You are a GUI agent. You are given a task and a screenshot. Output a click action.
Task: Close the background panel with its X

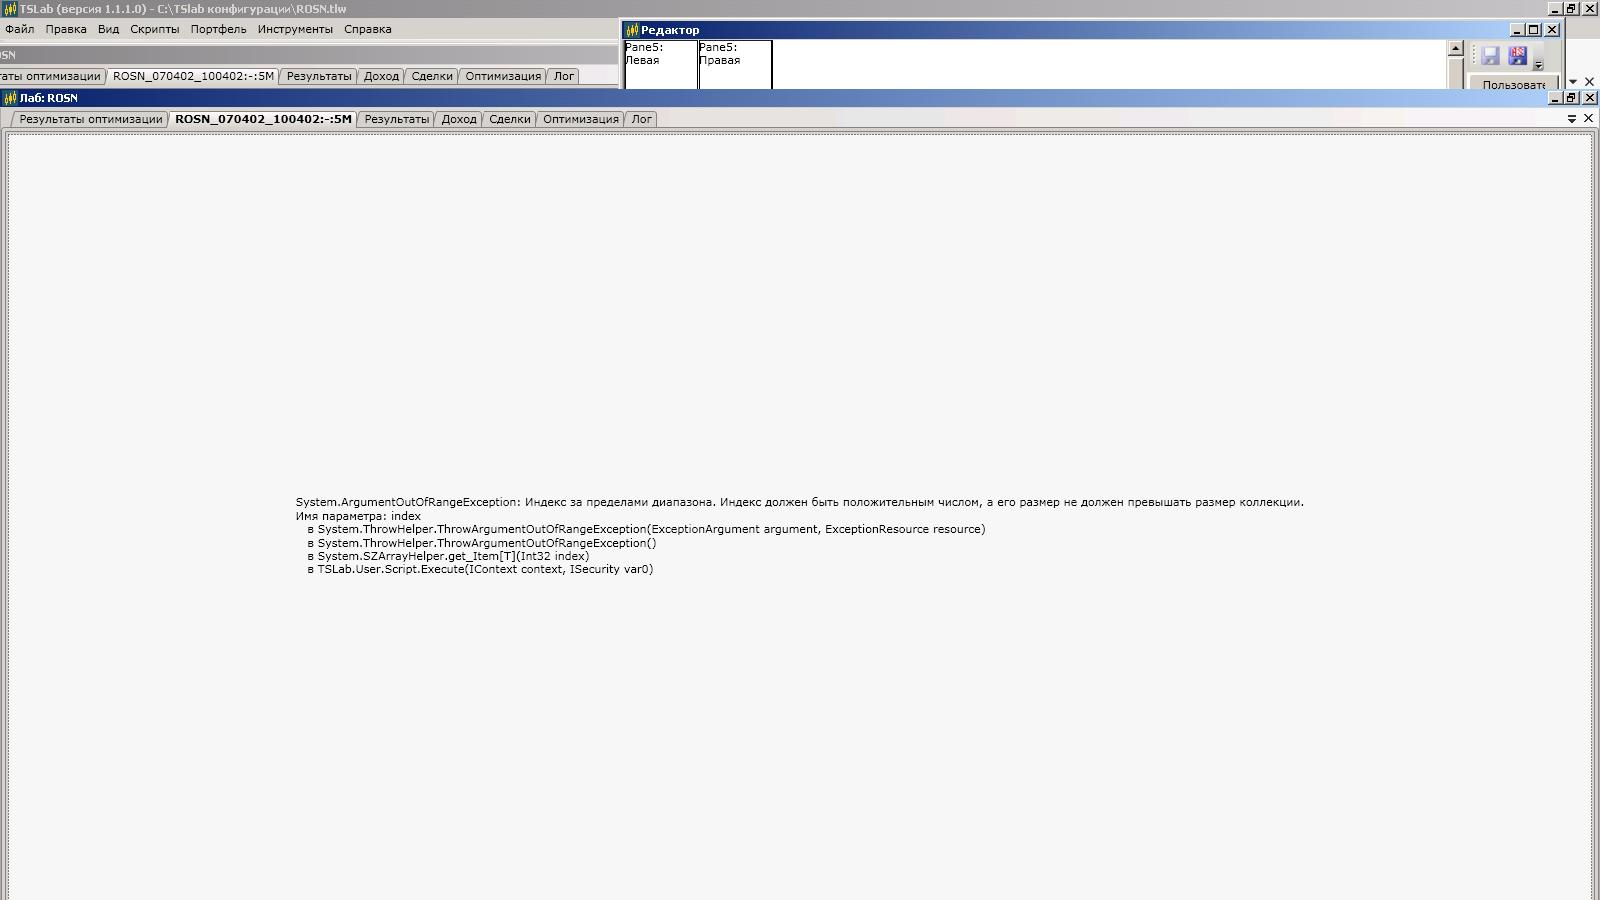[1589, 82]
